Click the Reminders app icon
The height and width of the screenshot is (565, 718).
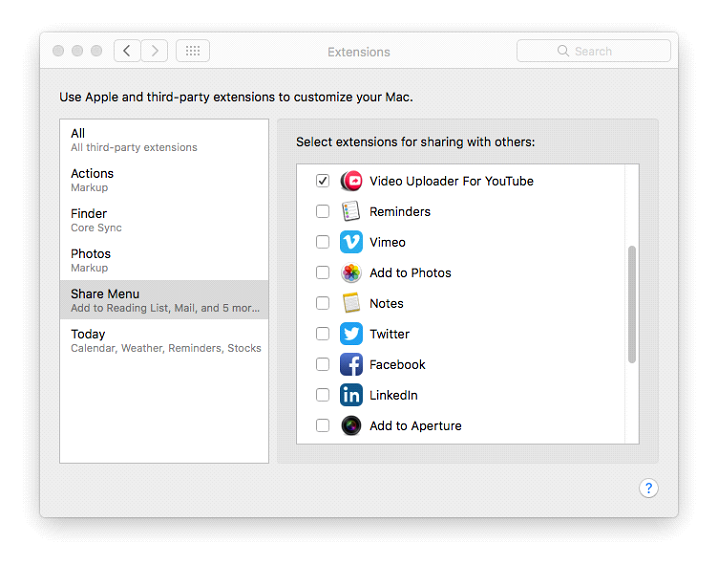pyautogui.click(x=351, y=212)
